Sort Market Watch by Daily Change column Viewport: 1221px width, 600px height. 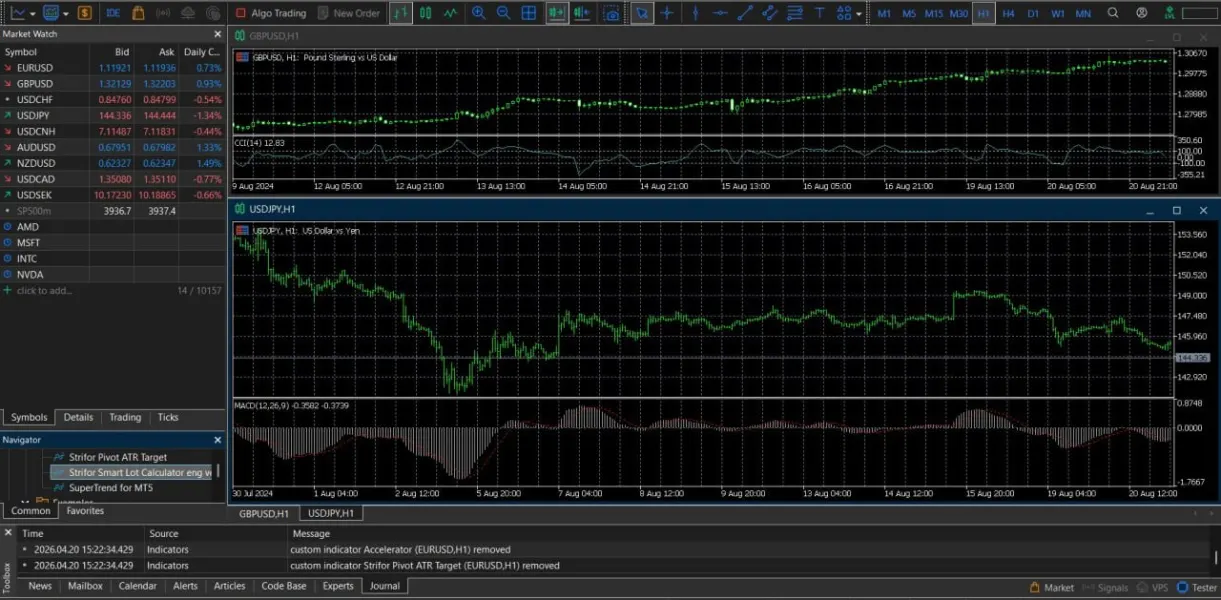coord(202,51)
